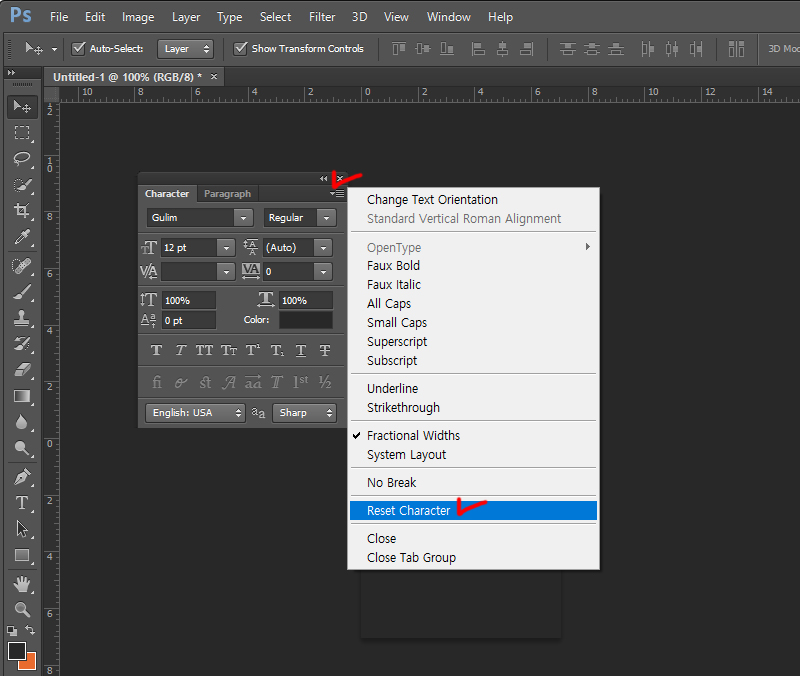The image size is (800, 676).
Task: Click the Auto-Align Layers icon in options bar
Action: (736, 49)
